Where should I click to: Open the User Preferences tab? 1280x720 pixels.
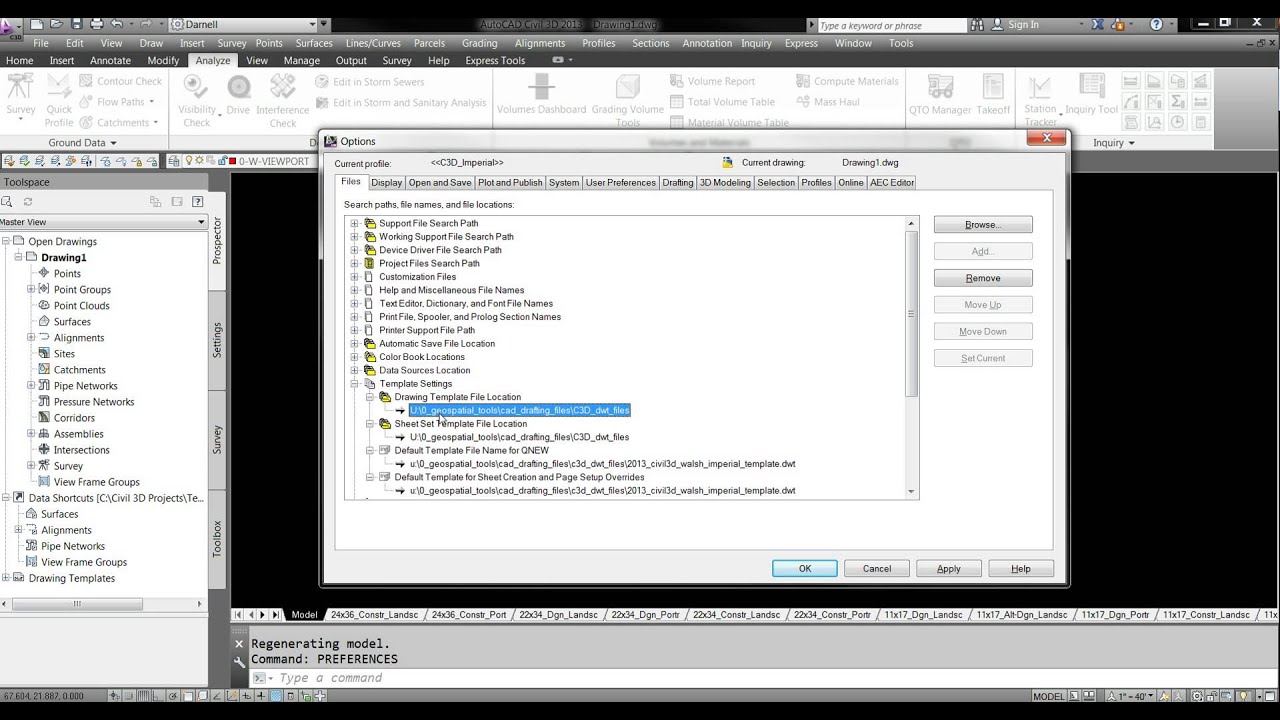(x=620, y=182)
